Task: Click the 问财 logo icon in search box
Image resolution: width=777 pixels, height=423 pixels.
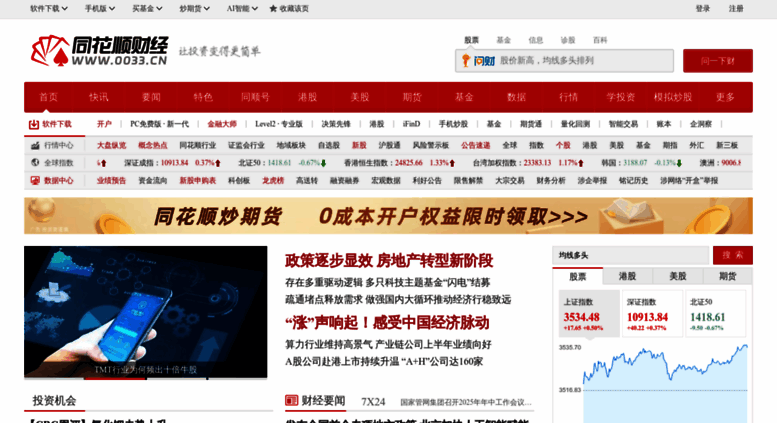Action: 479,60
